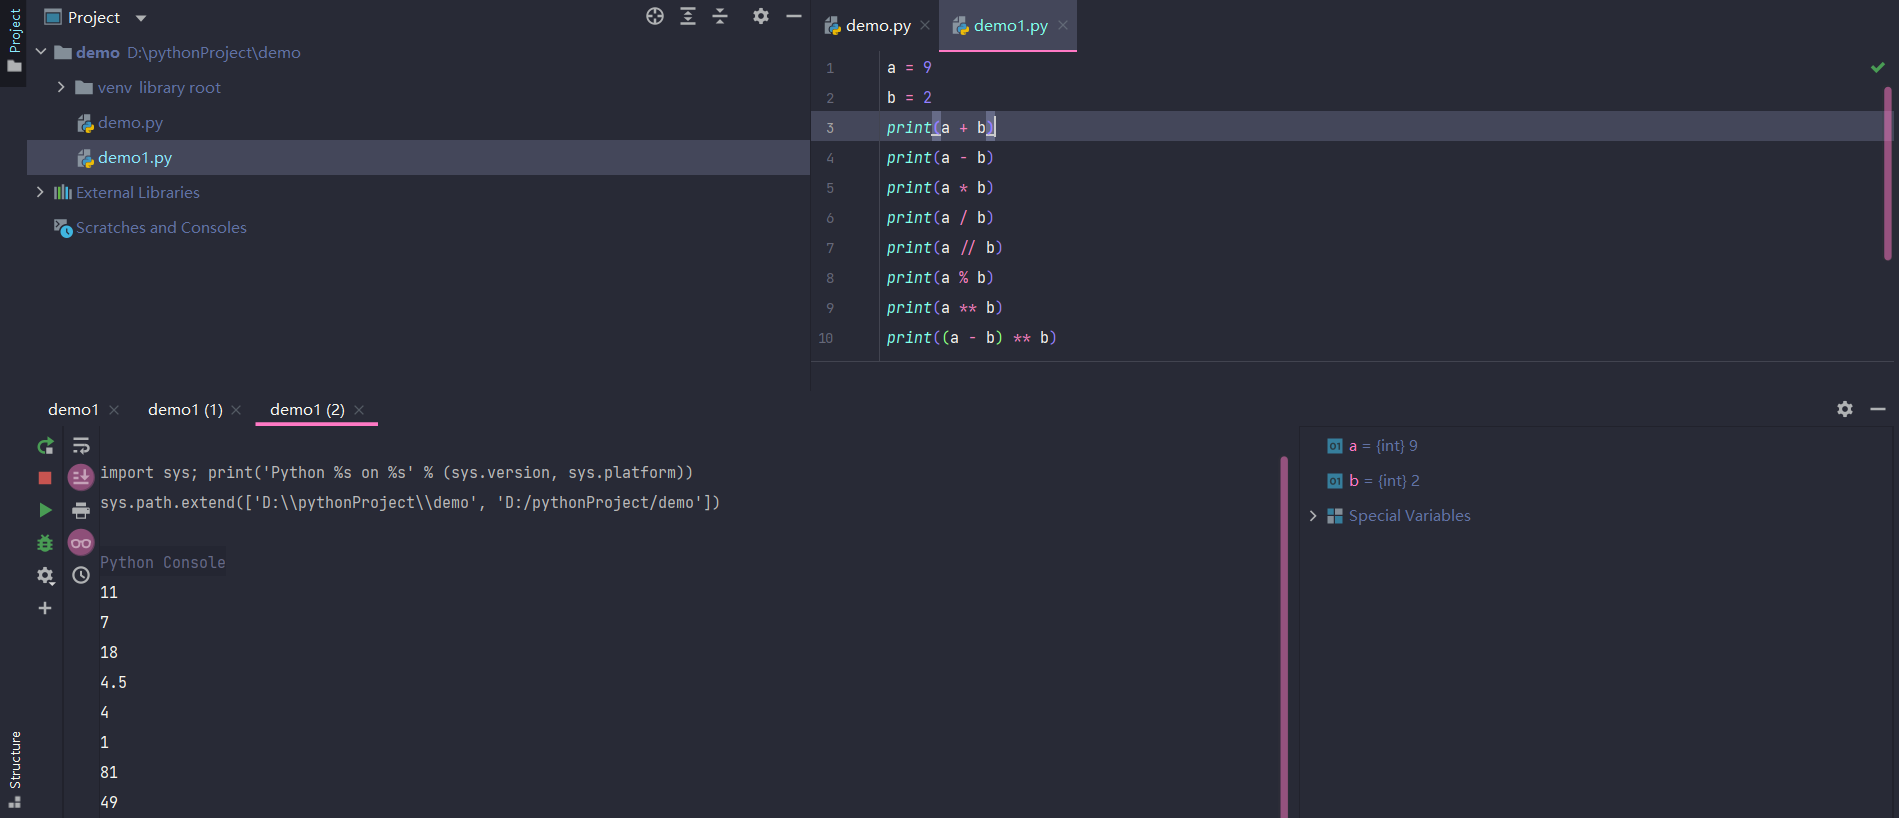Close the demo1 console tab
The width and height of the screenshot is (1899, 818).
[x=114, y=410]
